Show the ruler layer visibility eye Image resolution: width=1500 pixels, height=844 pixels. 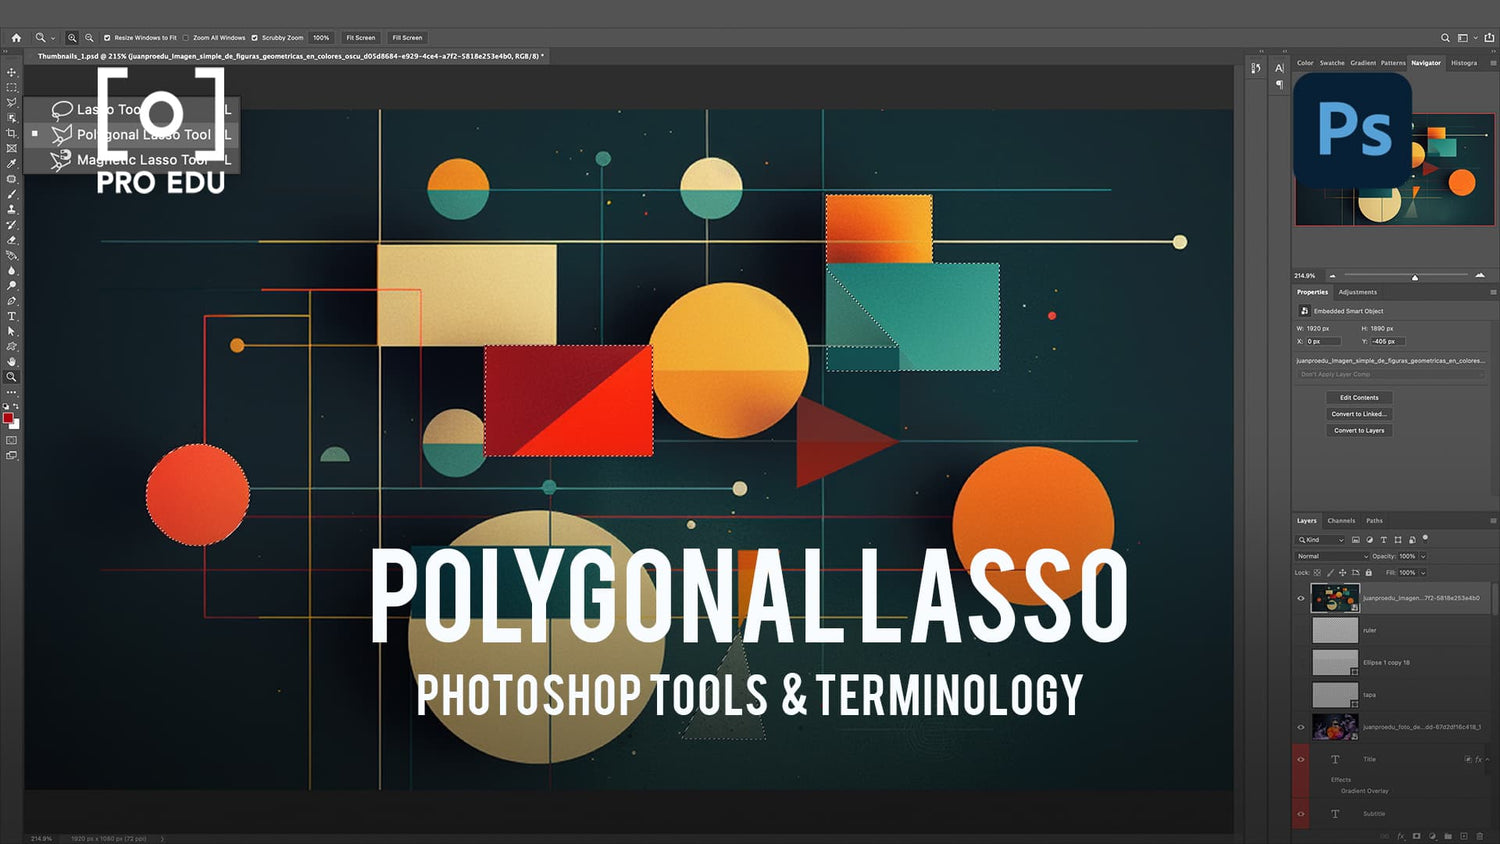1301,630
